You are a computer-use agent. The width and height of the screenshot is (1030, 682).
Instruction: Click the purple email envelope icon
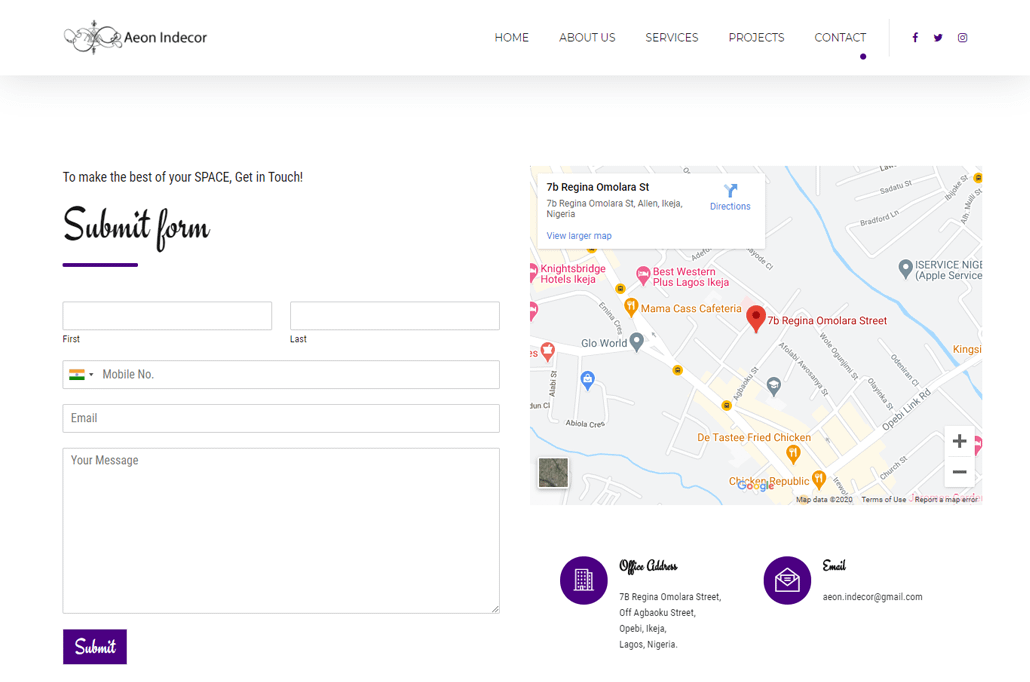coord(787,580)
